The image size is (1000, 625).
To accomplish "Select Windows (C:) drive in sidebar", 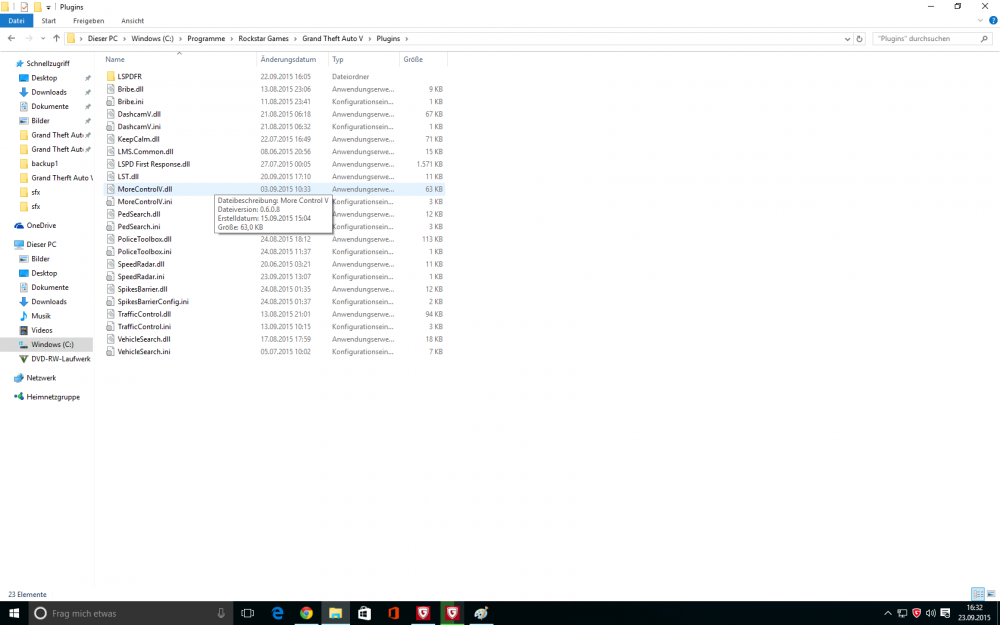I will [x=52, y=344].
